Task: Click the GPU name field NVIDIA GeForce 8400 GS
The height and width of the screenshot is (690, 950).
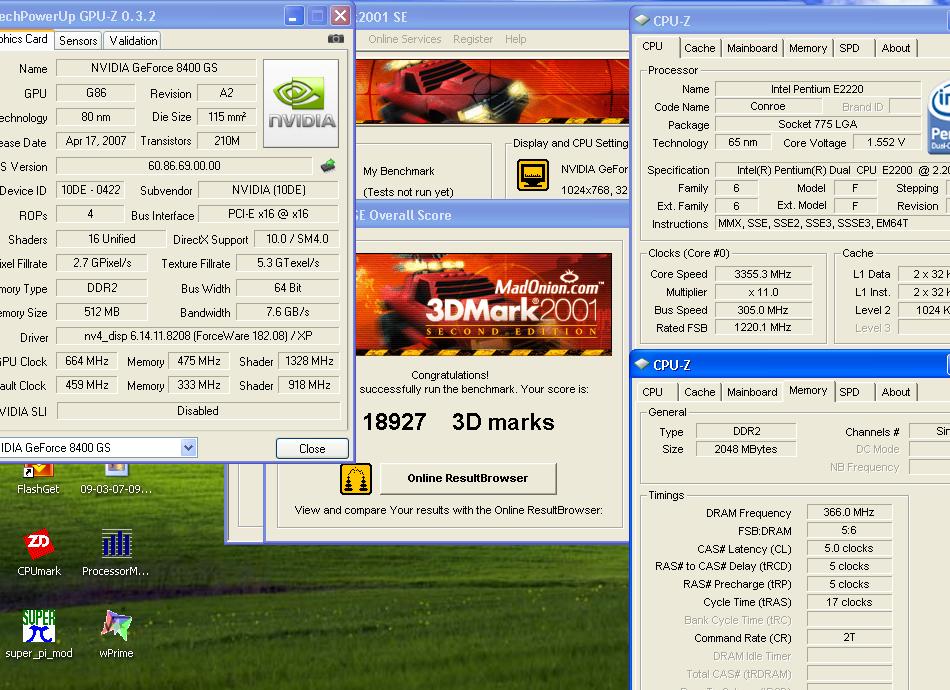Action: point(155,68)
